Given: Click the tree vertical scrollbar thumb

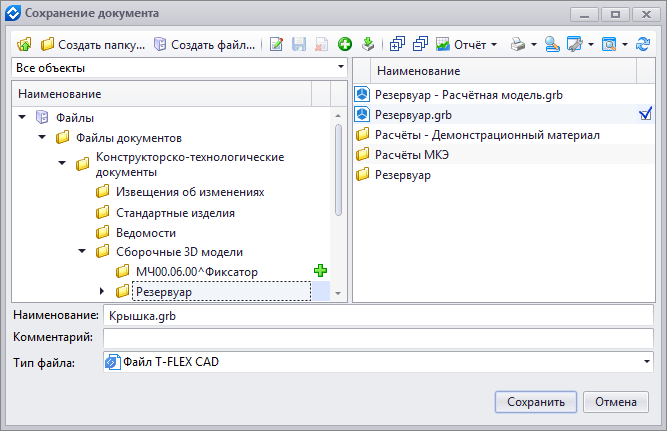Looking at the screenshot, I should click(x=338, y=170).
